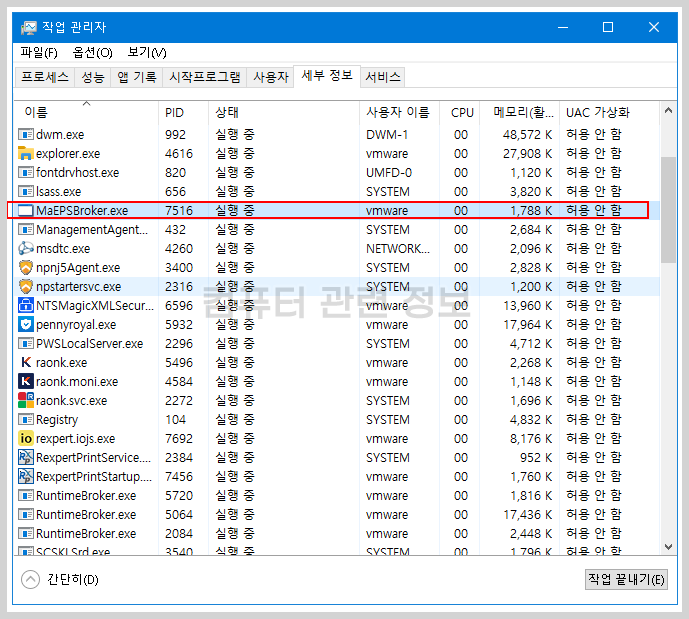Sort by the 상태 column header
The image size is (689, 619).
click(284, 112)
